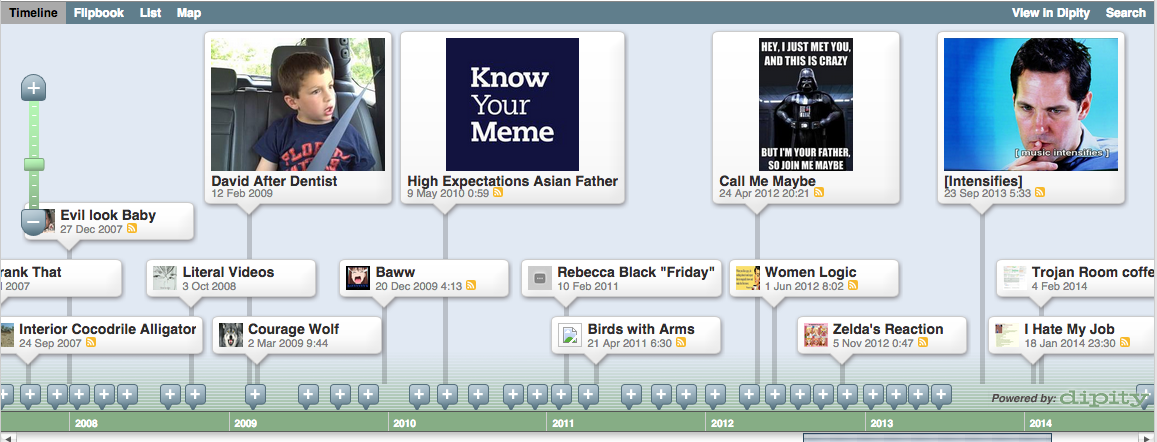The width and height of the screenshot is (1157, 442).
Task: Open the Zelda's Reaction event
Action: 888,329
